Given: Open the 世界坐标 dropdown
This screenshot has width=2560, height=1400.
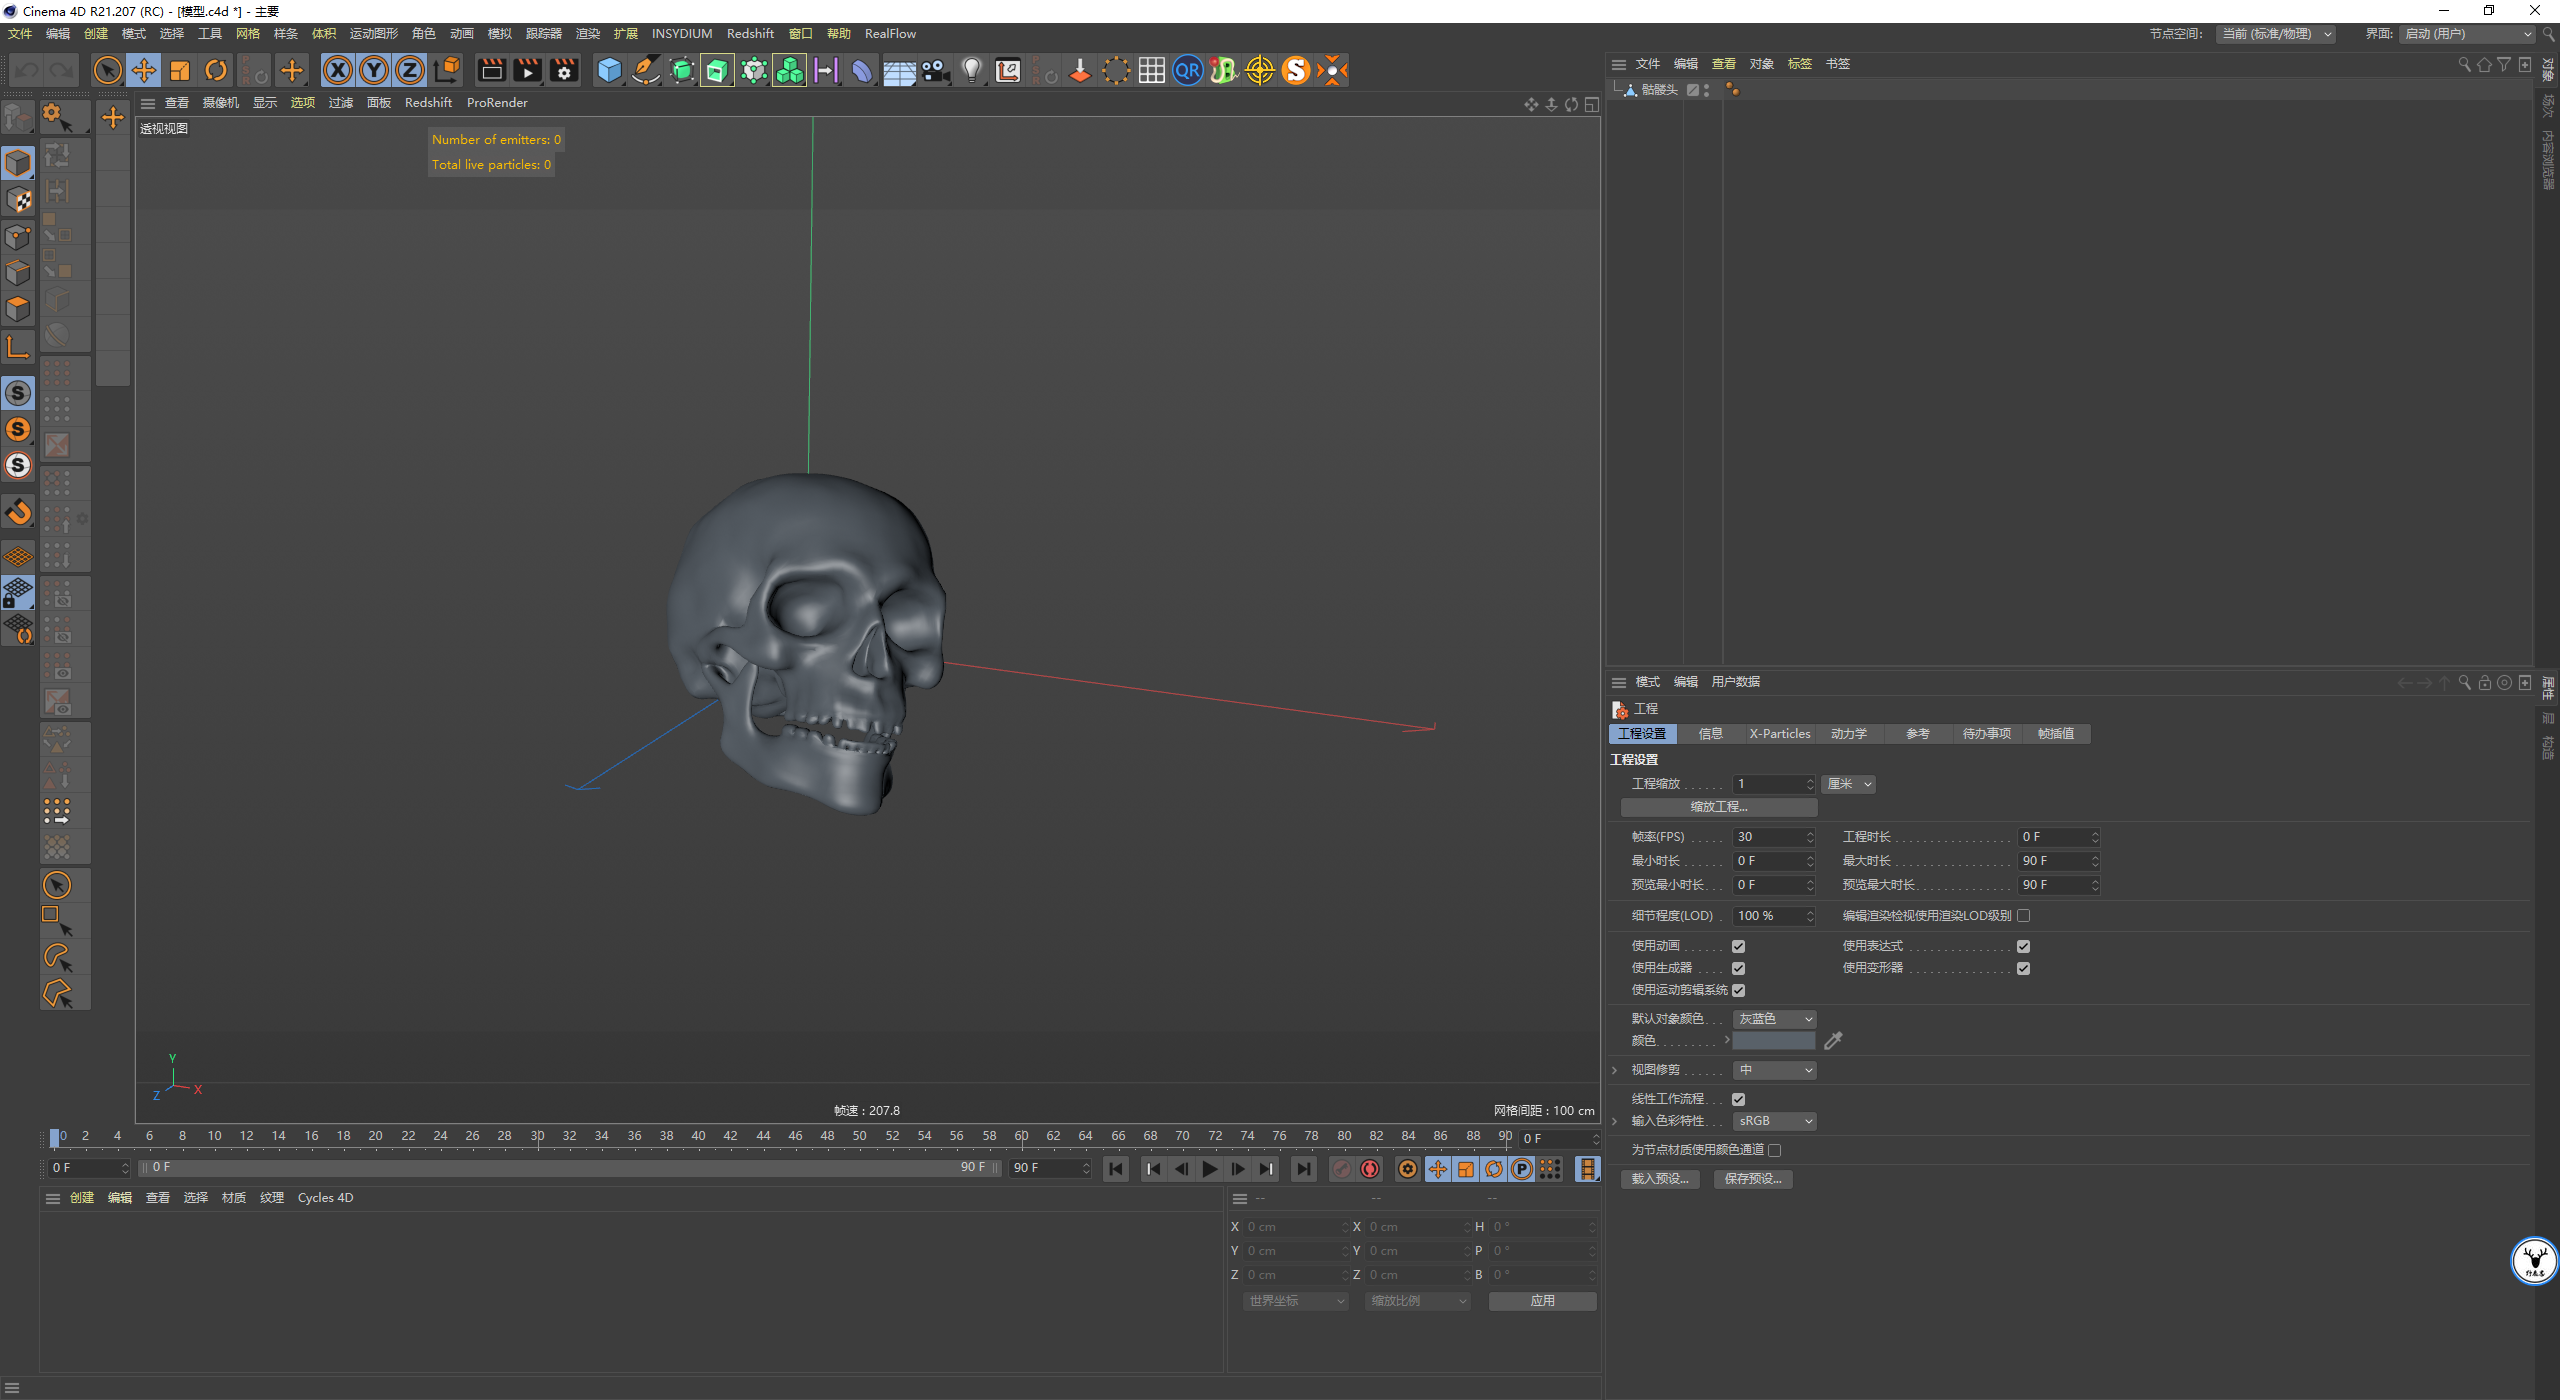Looking at the screenshot, I should pos(1296,1301).
